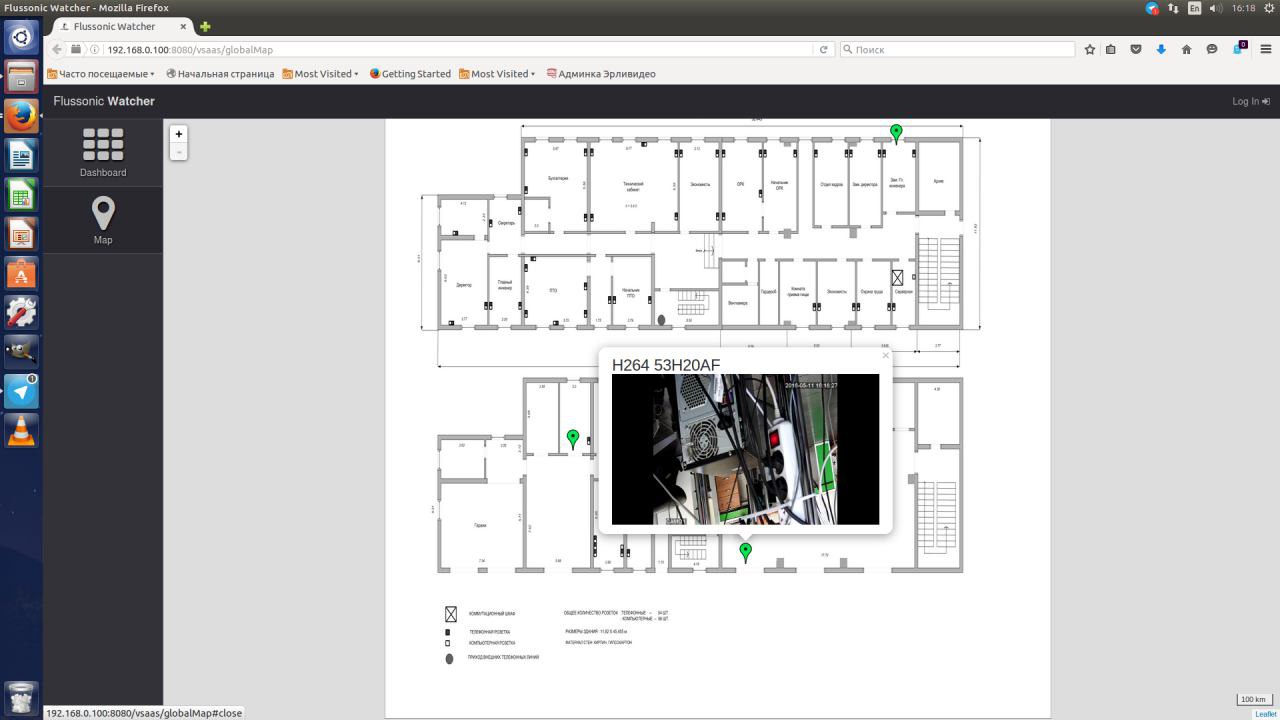Open the smiley chat toolbar icon
This screenshot has width=1280, height=720.
1212,49
